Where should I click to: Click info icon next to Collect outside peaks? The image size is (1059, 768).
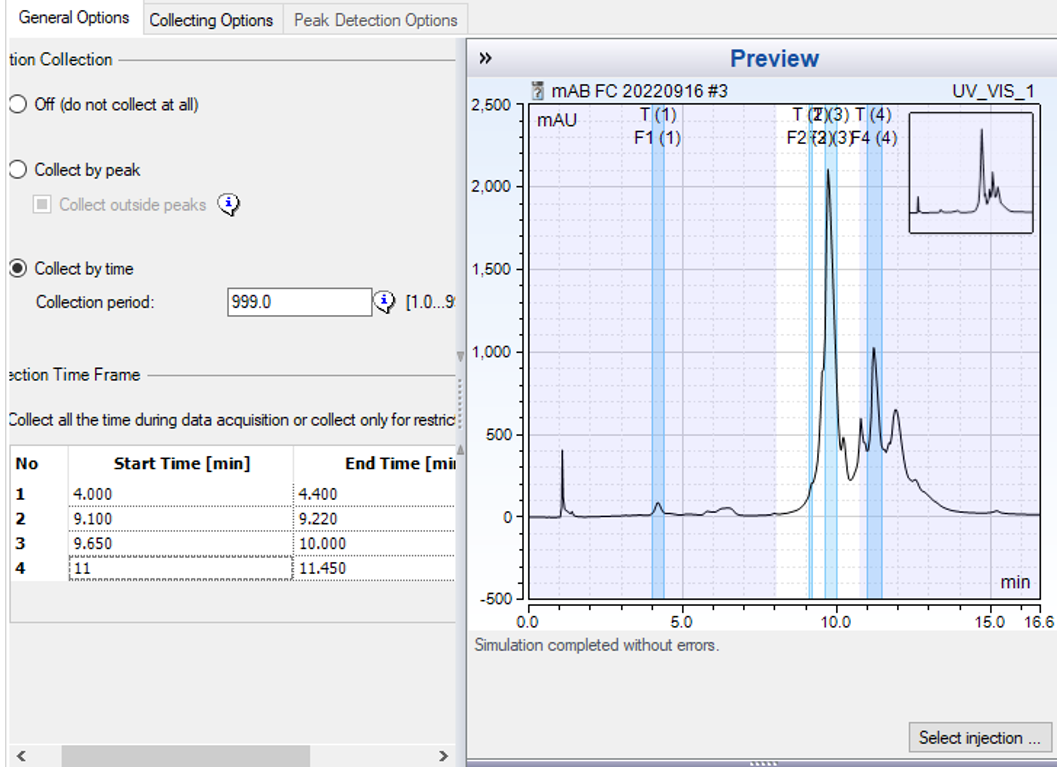point(229,205)
